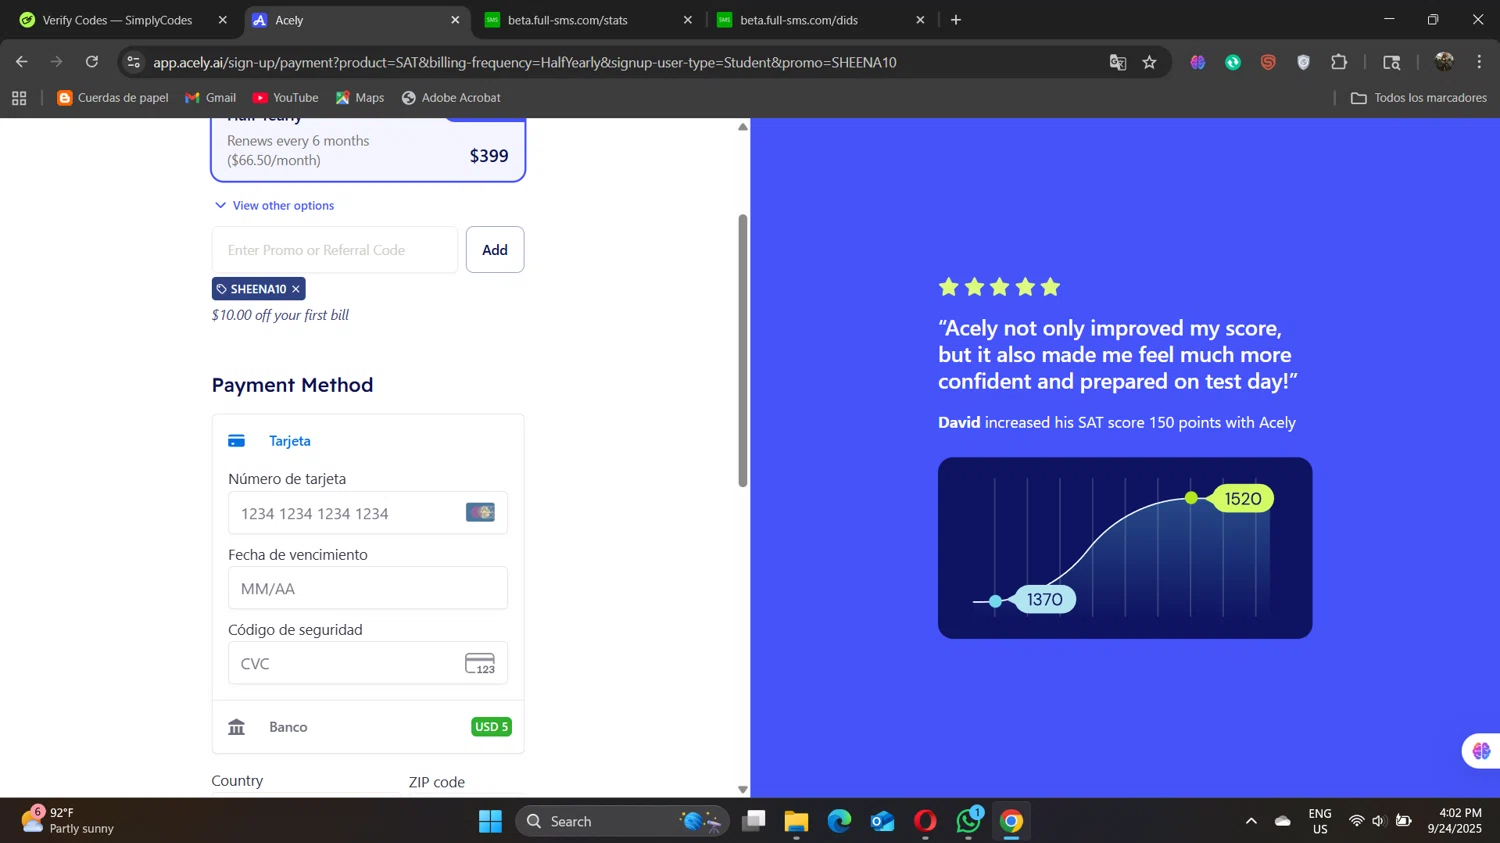The height and width of the screenshot is (843, 1500).
Task: Switch the ENG US input language
Action: point(1320,821)
